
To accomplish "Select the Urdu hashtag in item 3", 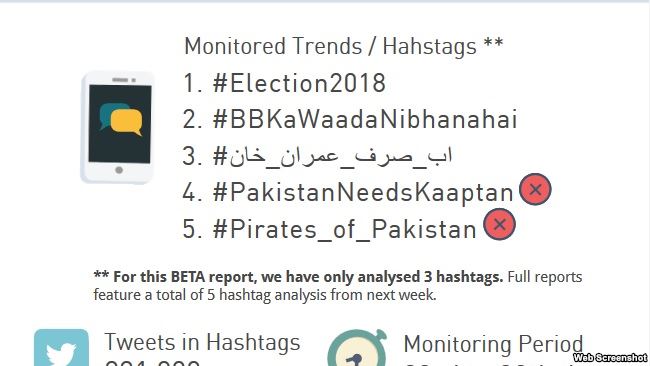I will click(332, 156).
